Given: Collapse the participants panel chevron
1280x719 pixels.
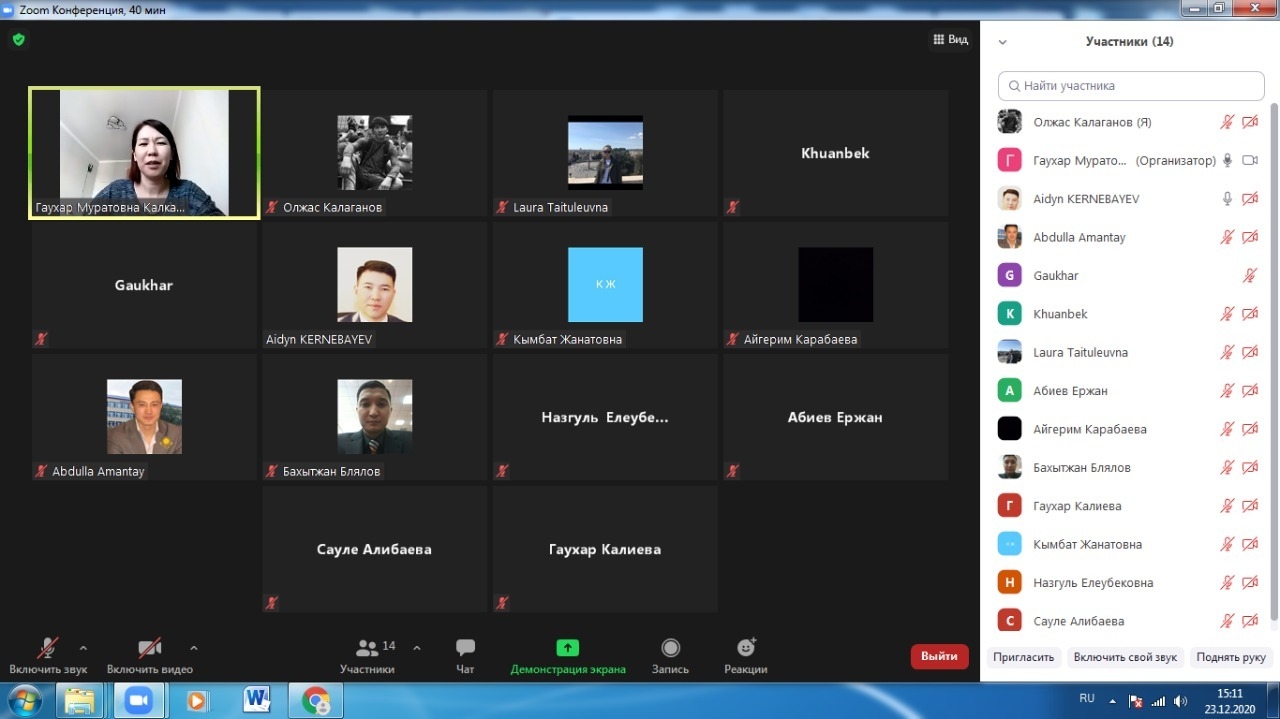Looking at the screenshot, I should [1002, 42].
